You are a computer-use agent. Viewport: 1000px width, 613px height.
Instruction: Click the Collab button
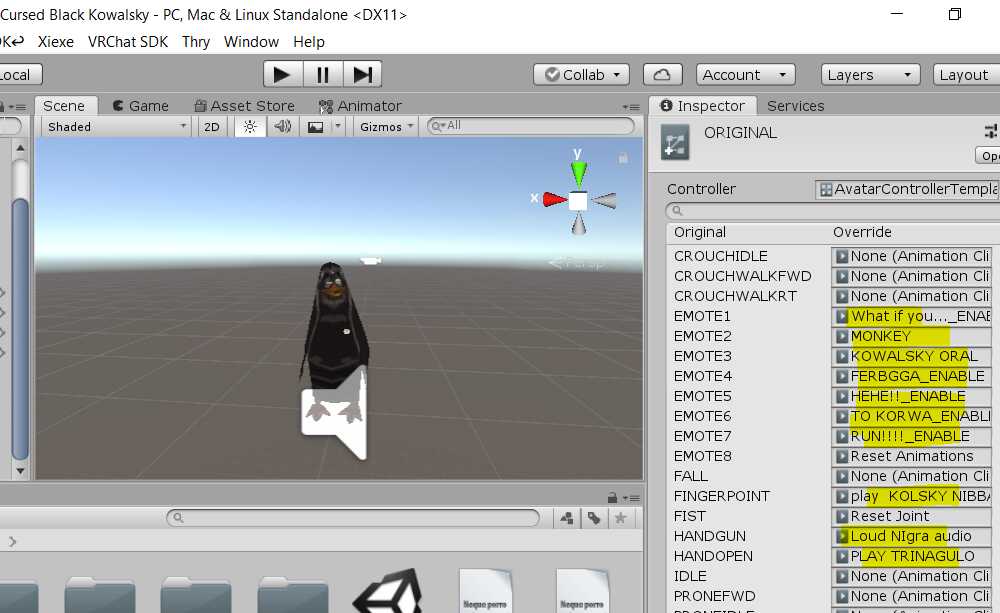coord(581,75)
